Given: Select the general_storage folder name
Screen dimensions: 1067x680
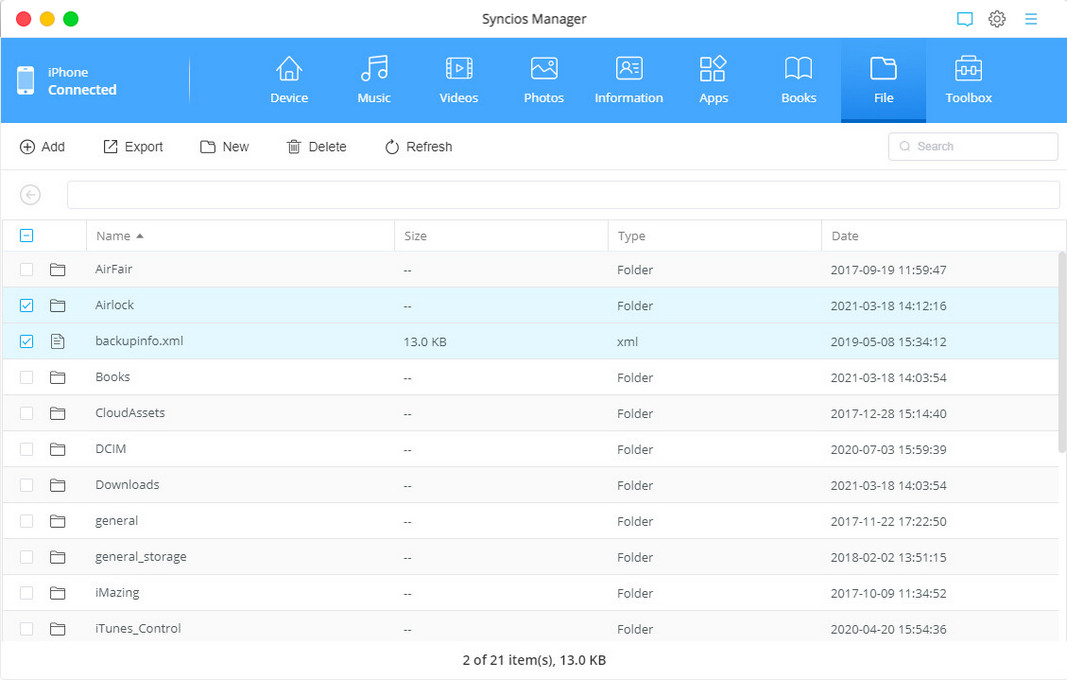Looking at the screenshot, I should click(x=141, y=557).
